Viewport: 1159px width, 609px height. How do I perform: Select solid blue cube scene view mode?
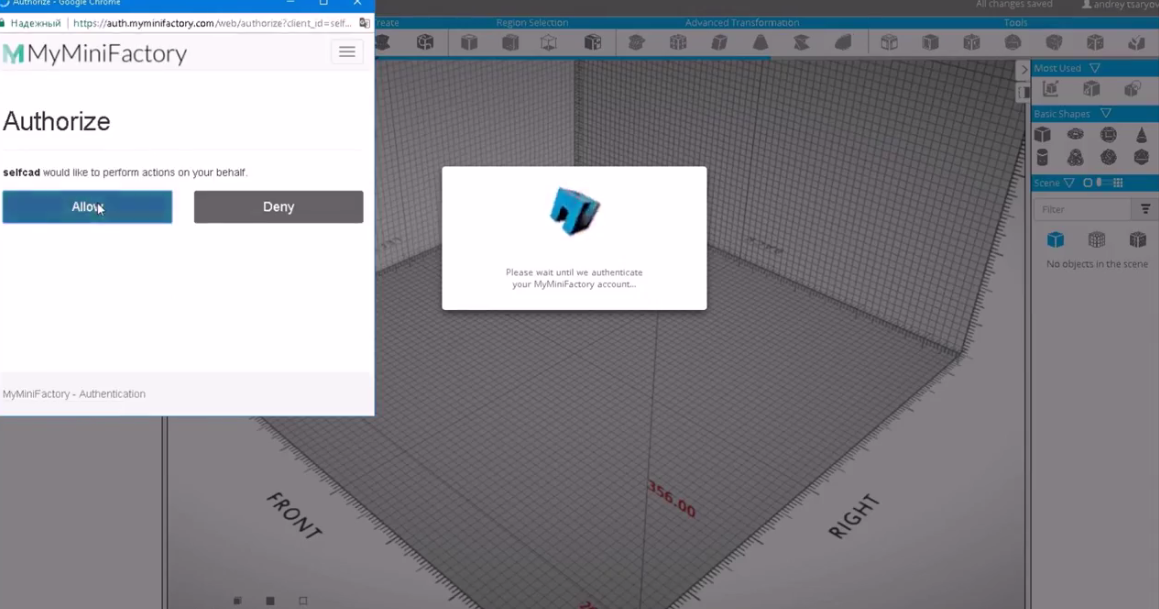1056,239
